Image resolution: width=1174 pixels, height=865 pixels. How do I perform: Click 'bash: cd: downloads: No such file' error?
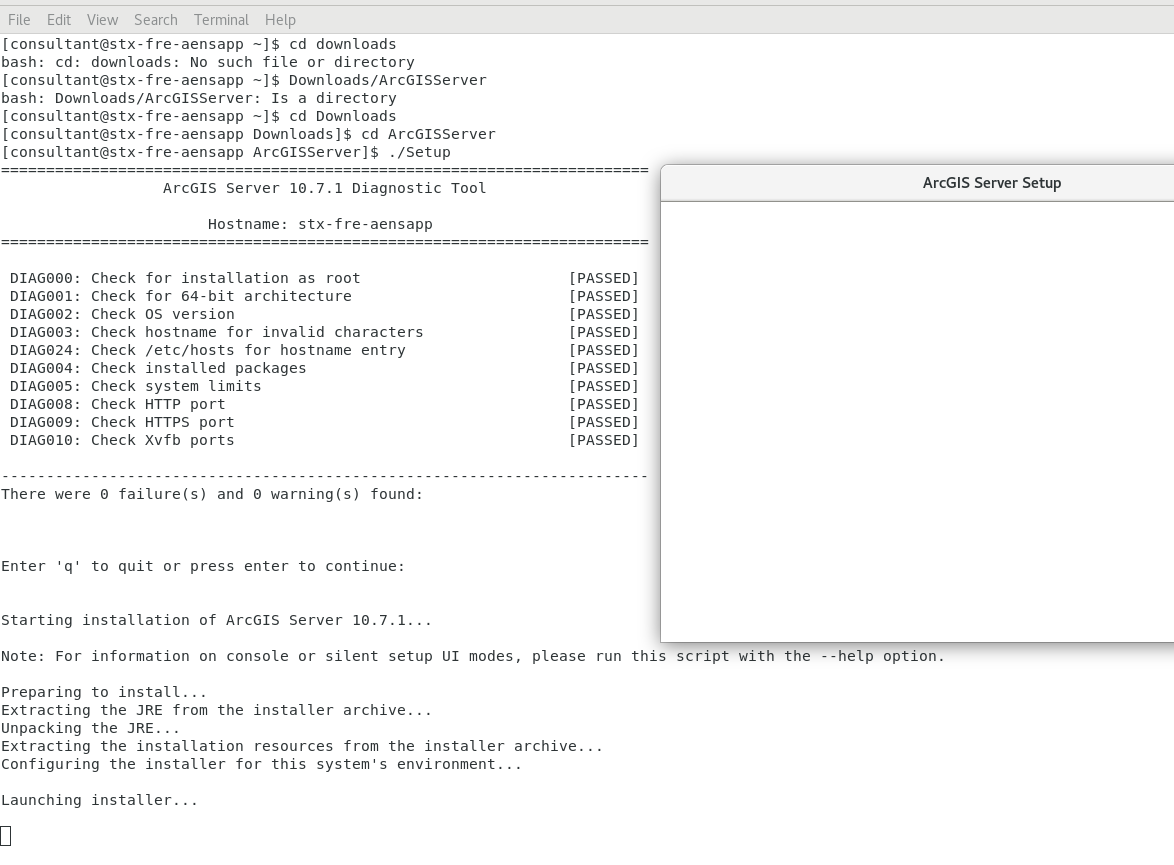coord(207,62)
